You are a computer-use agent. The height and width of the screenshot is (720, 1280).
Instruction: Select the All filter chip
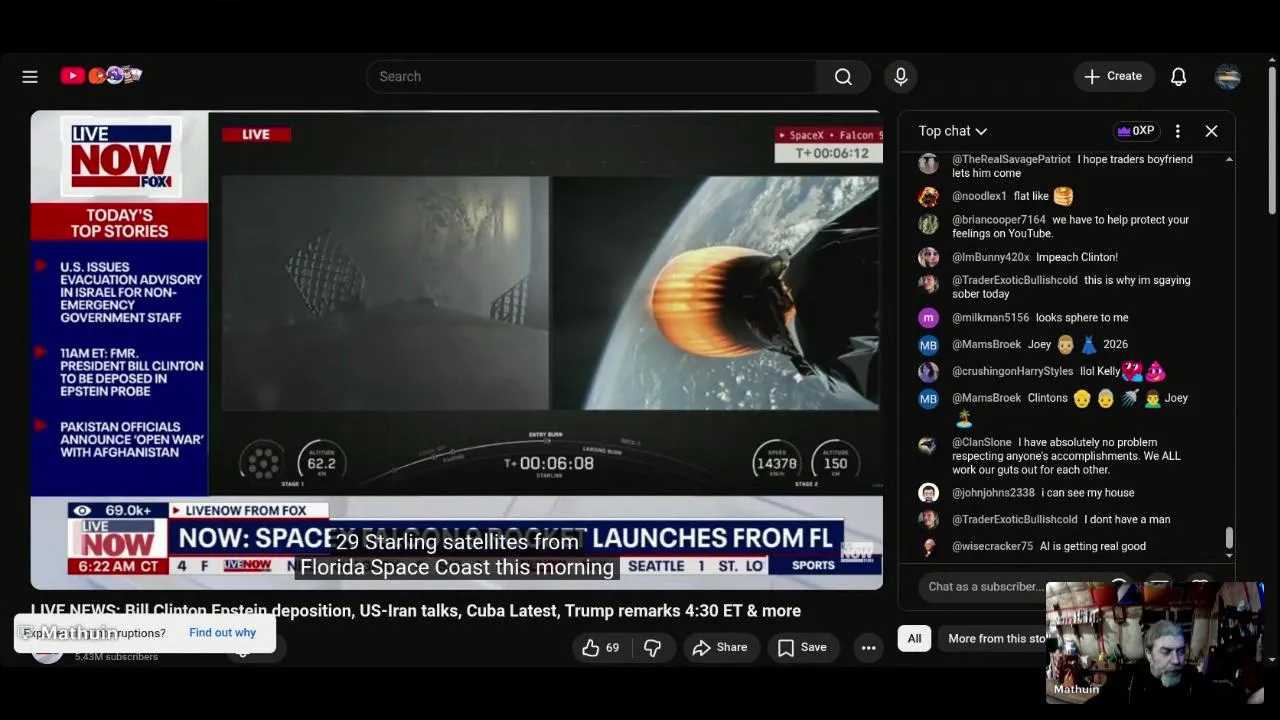(x=914, y=639)
